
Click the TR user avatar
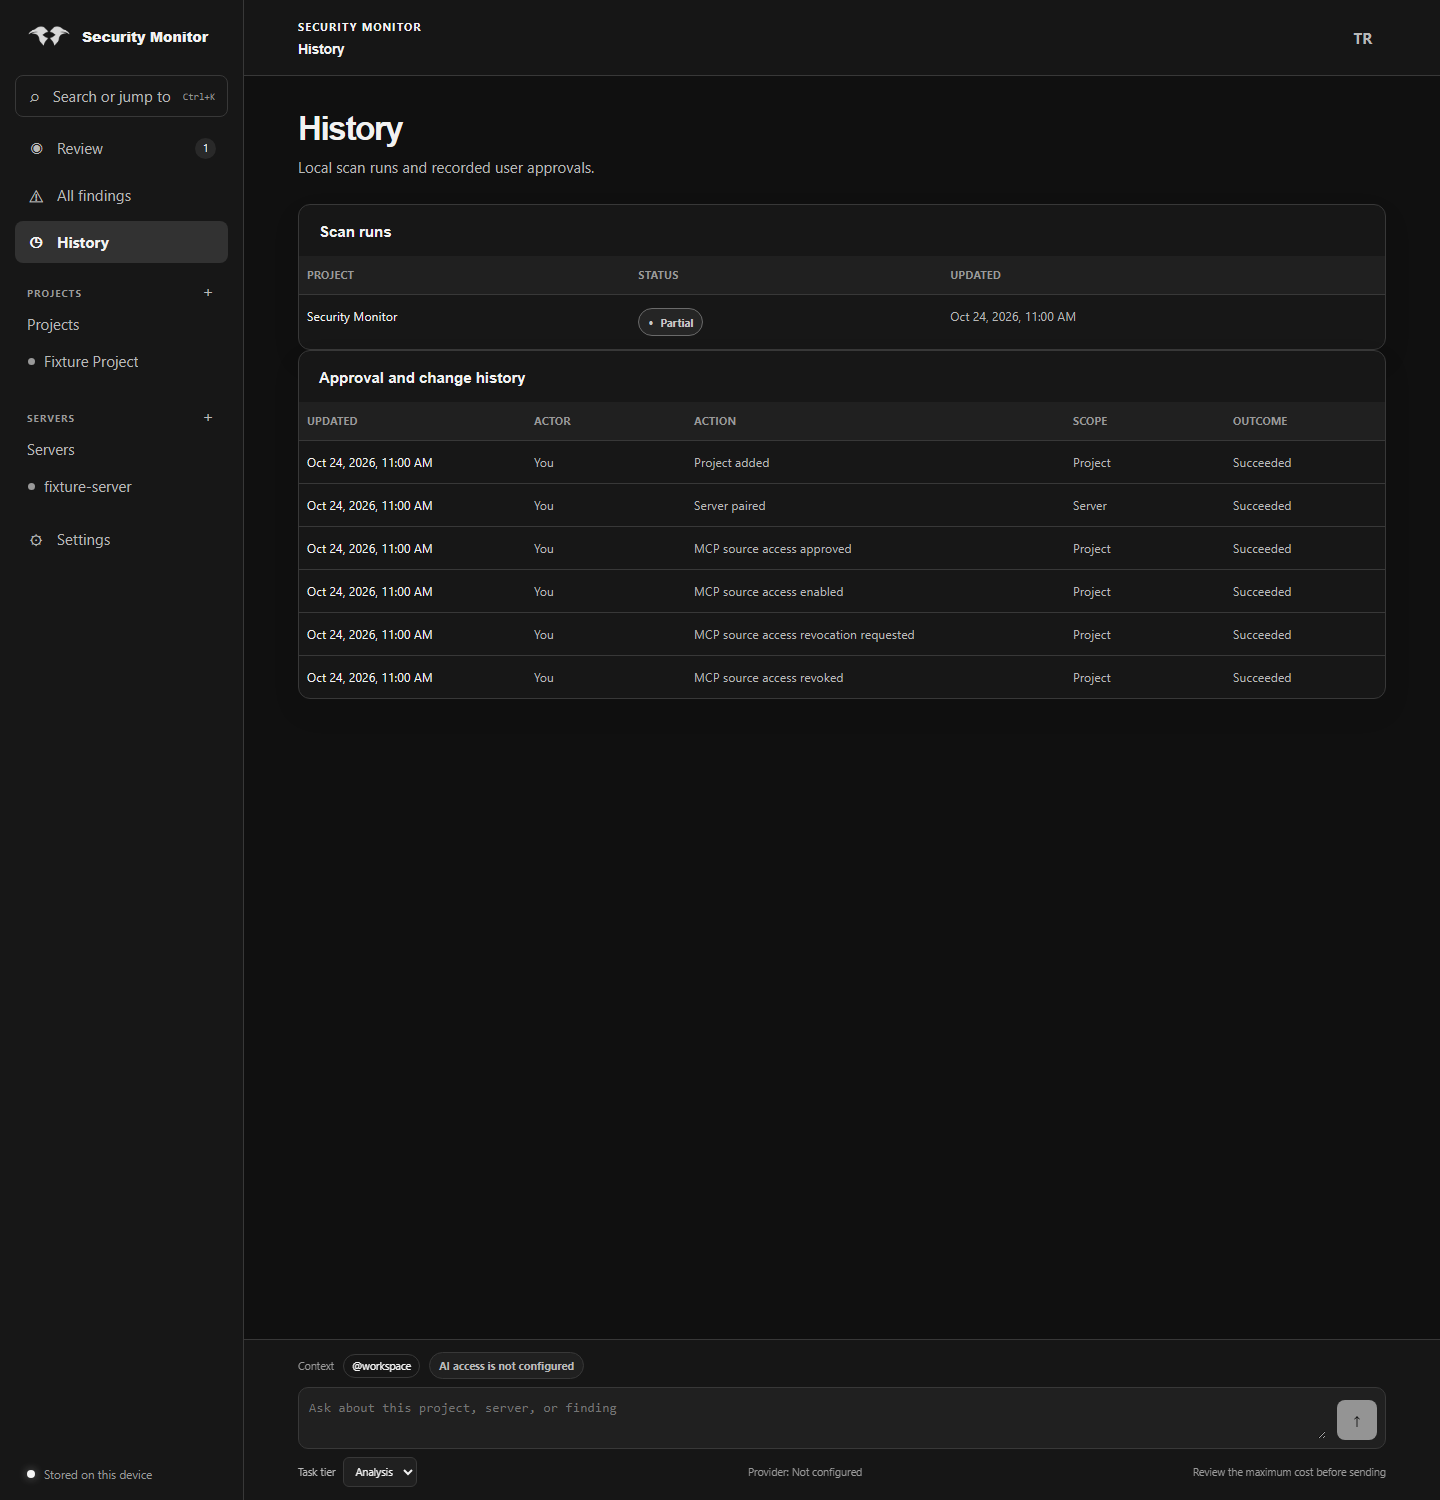tap(1363, 39)
